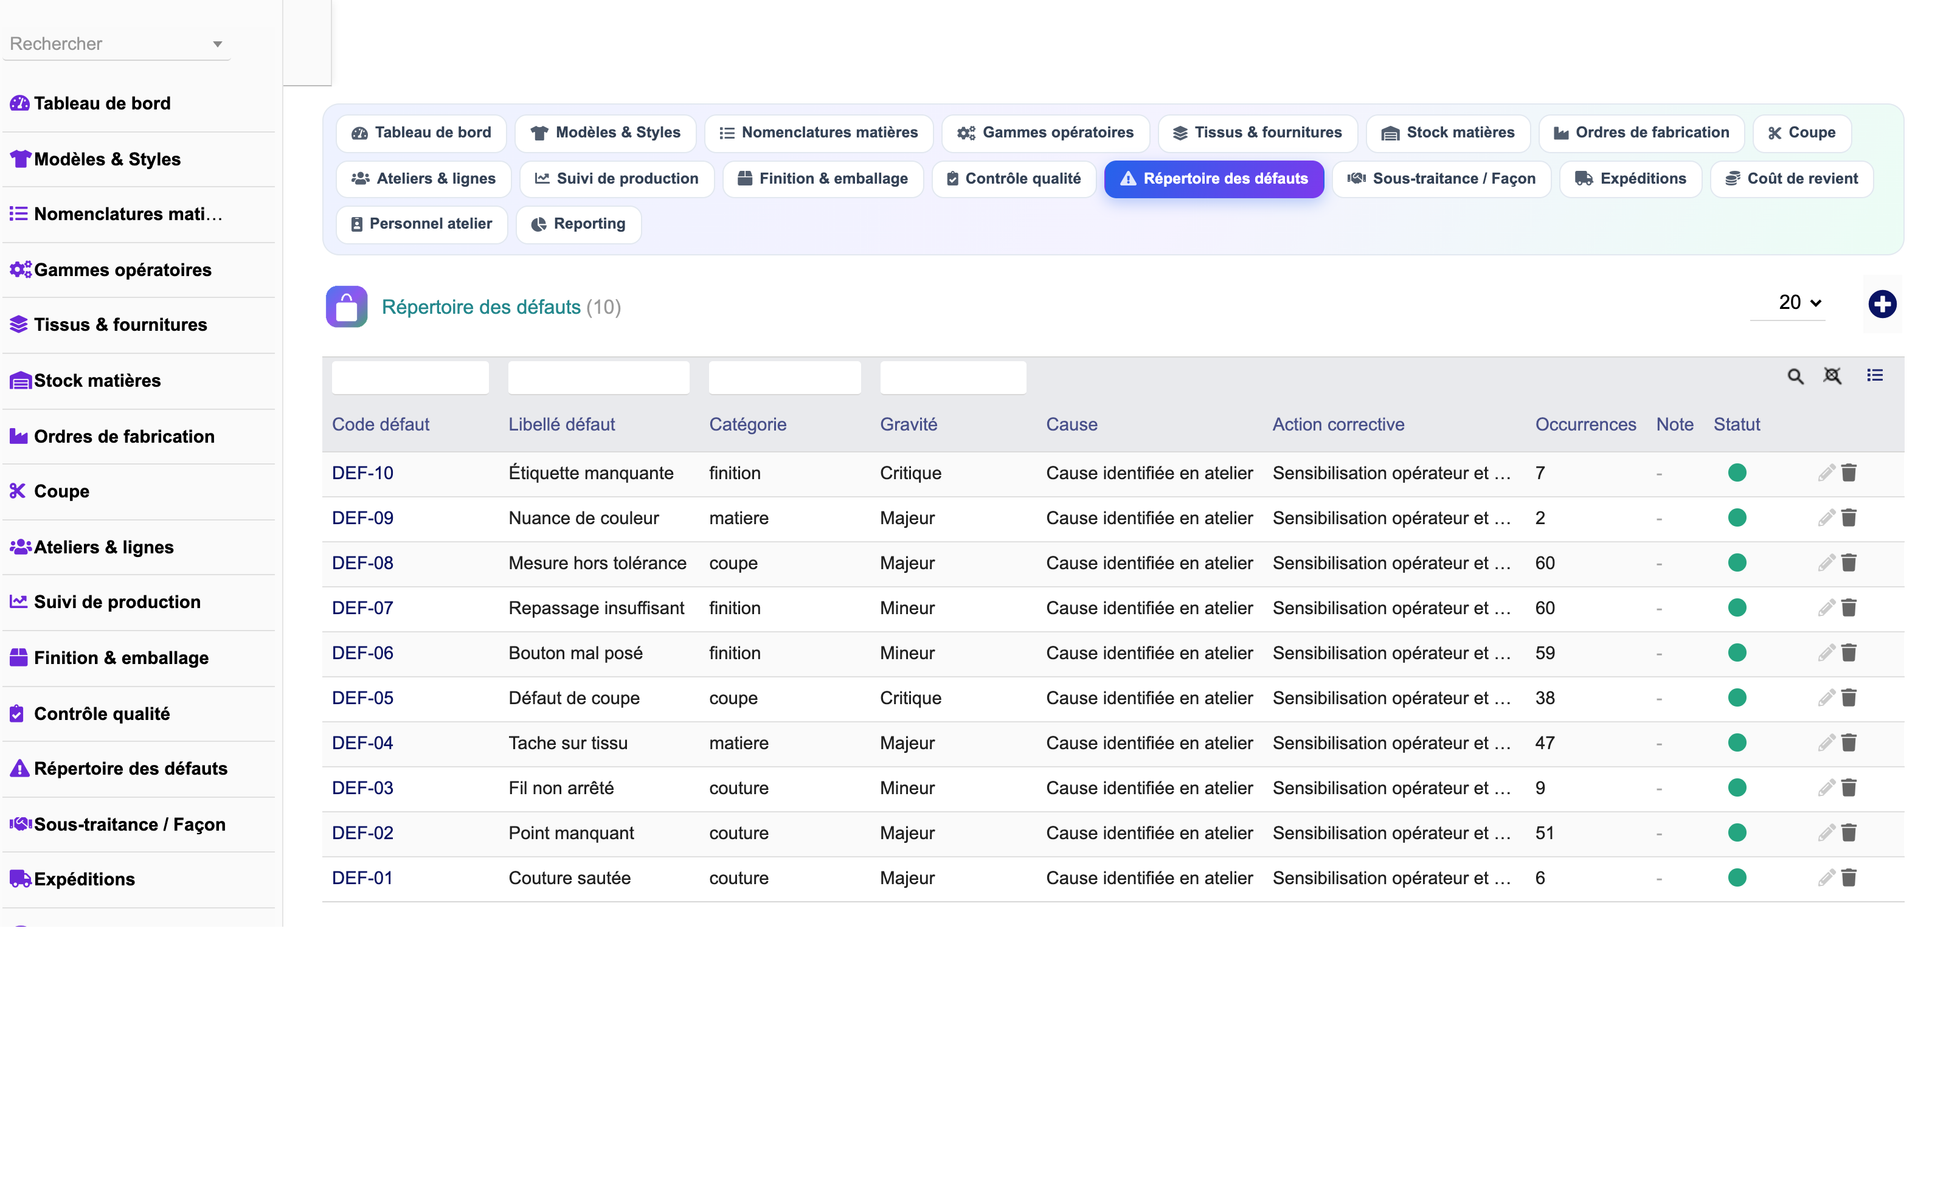
Task: Delete Bouton mal posé row trash icon
Action: tap(1849, 653)
